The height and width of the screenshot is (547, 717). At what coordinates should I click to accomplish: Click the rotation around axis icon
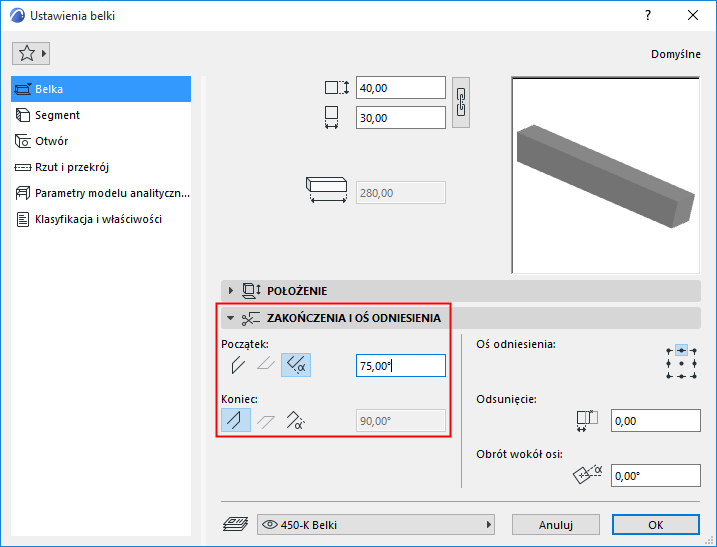tap(588, 474)
